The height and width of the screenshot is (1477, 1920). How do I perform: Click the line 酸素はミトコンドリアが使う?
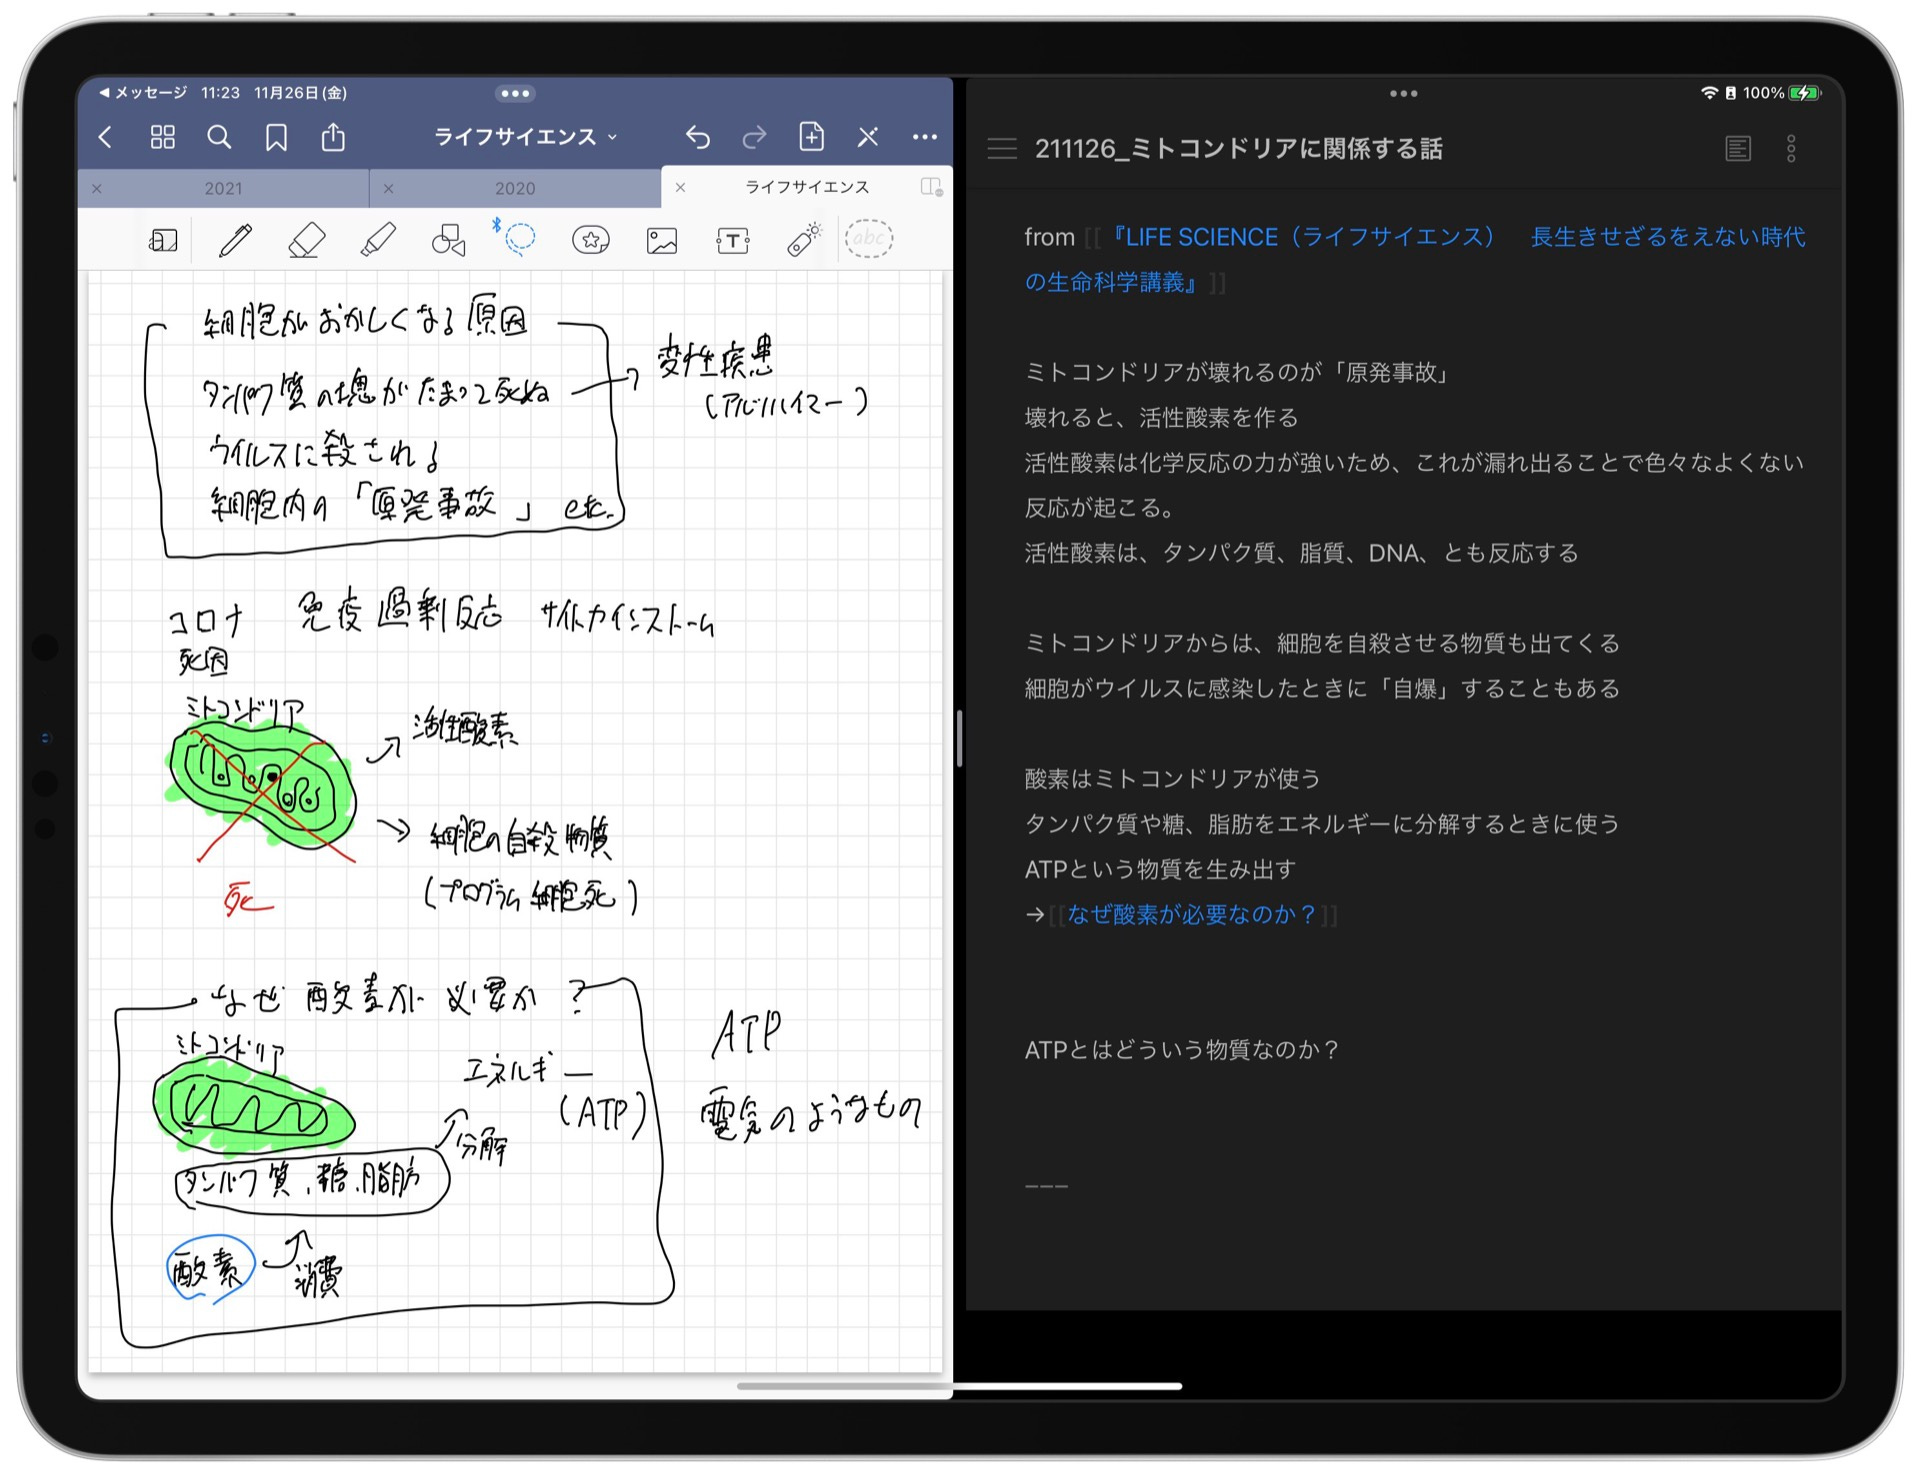1172,778
